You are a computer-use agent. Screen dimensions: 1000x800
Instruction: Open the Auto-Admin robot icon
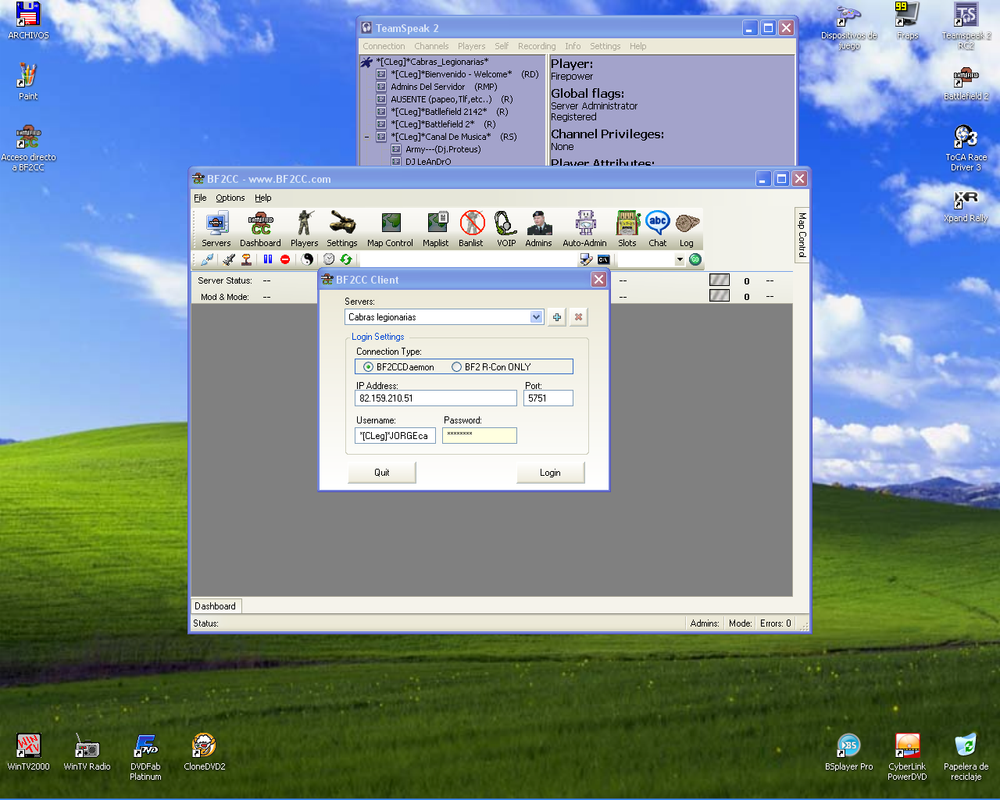click(585, 229)
